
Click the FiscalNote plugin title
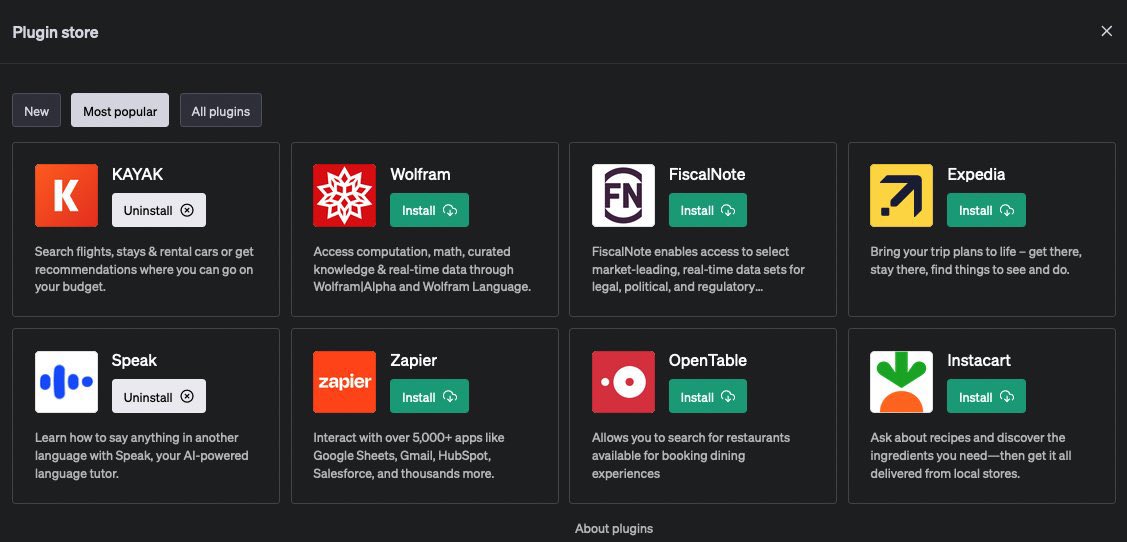click(707, 174)
